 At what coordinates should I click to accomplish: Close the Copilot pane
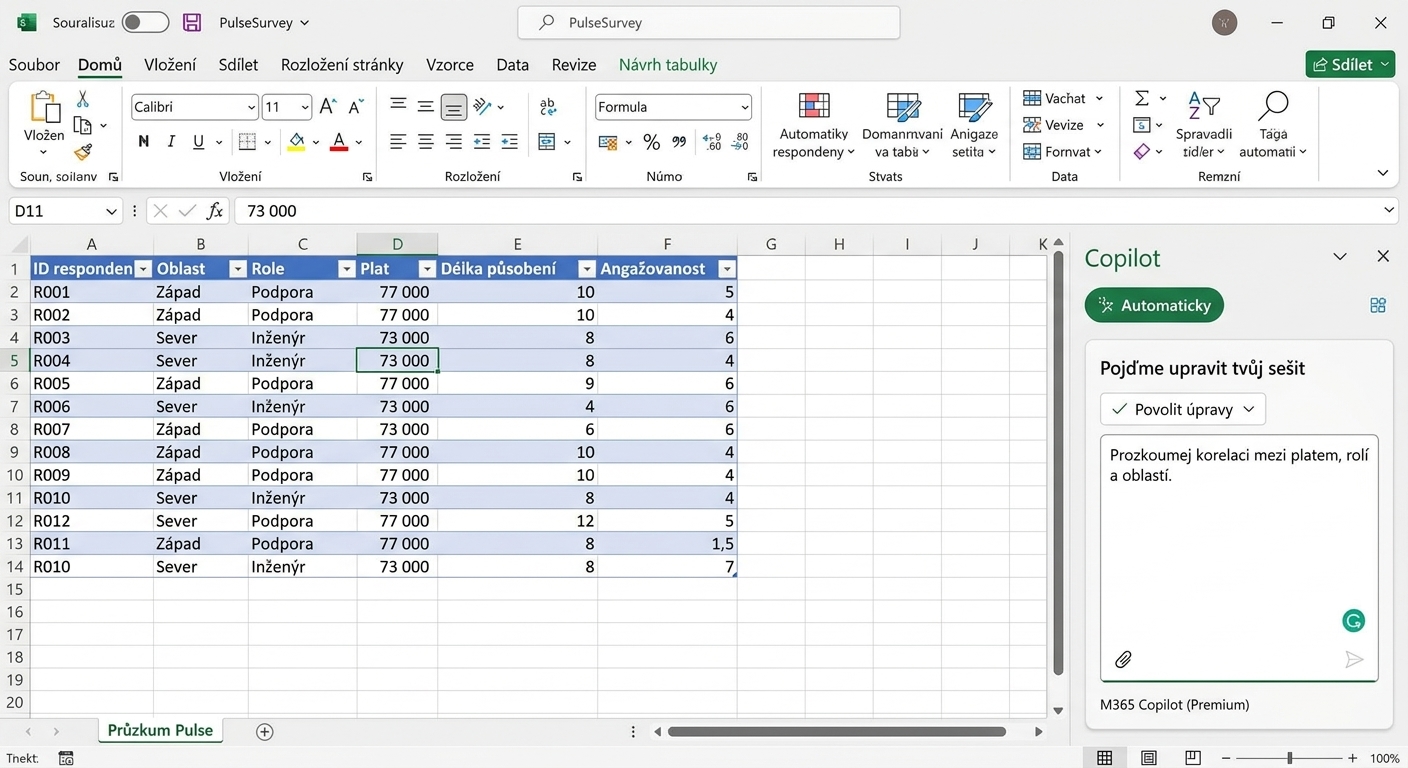(1383, 257)
